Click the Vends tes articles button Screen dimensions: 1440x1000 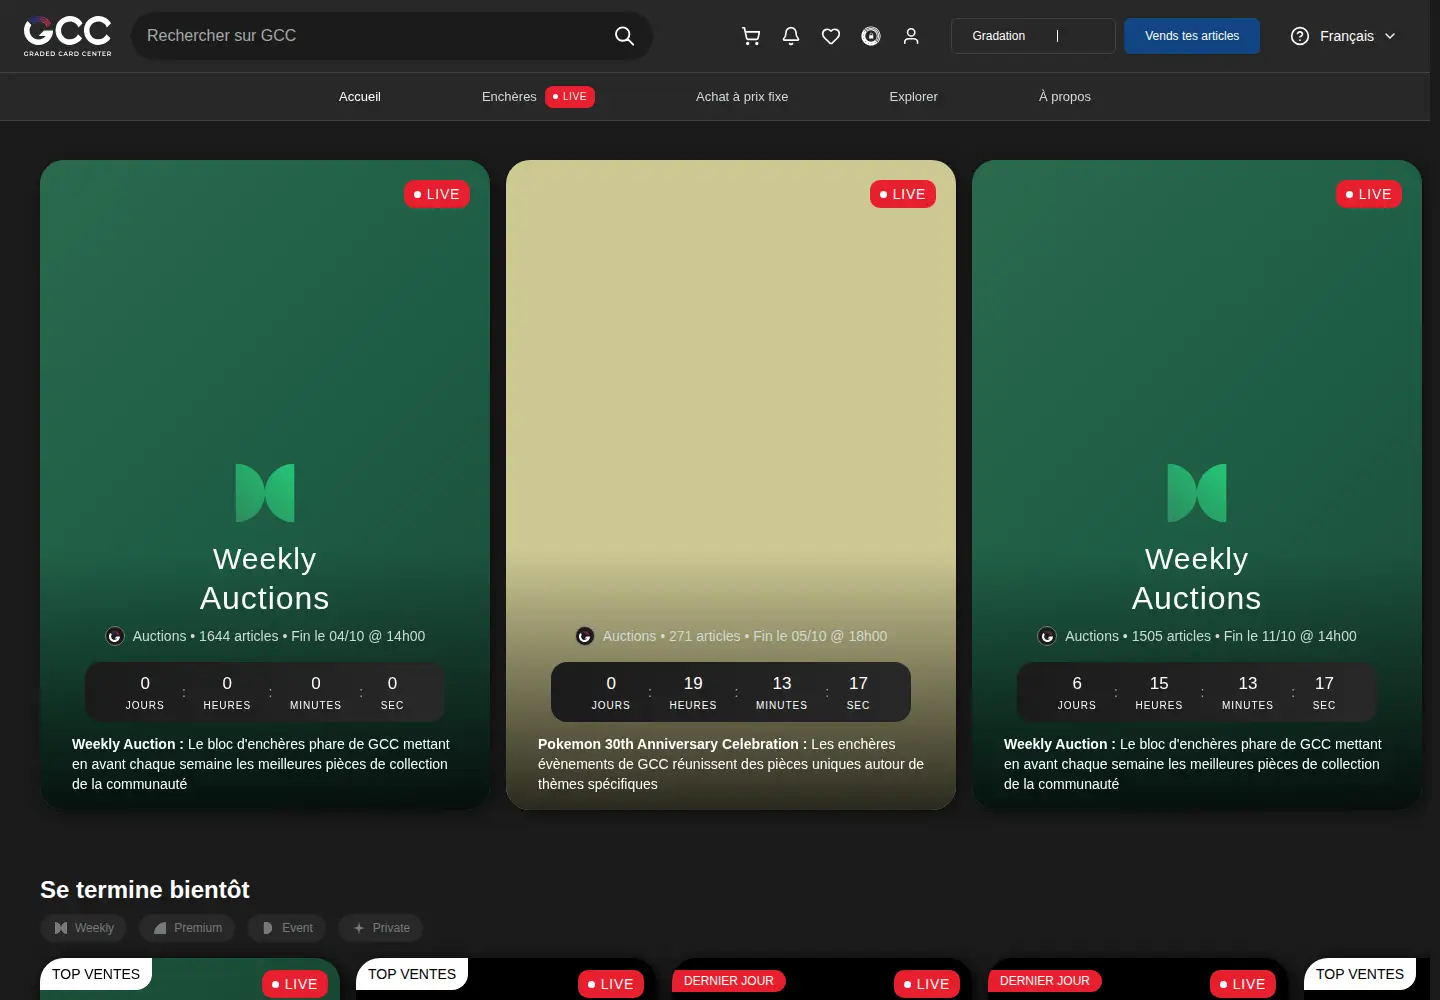coord(1192,36)
